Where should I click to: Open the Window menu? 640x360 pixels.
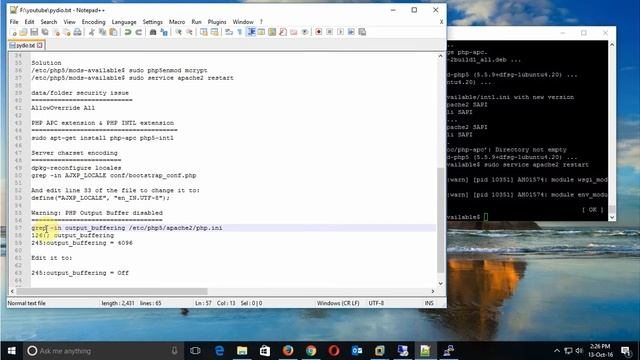243,22
